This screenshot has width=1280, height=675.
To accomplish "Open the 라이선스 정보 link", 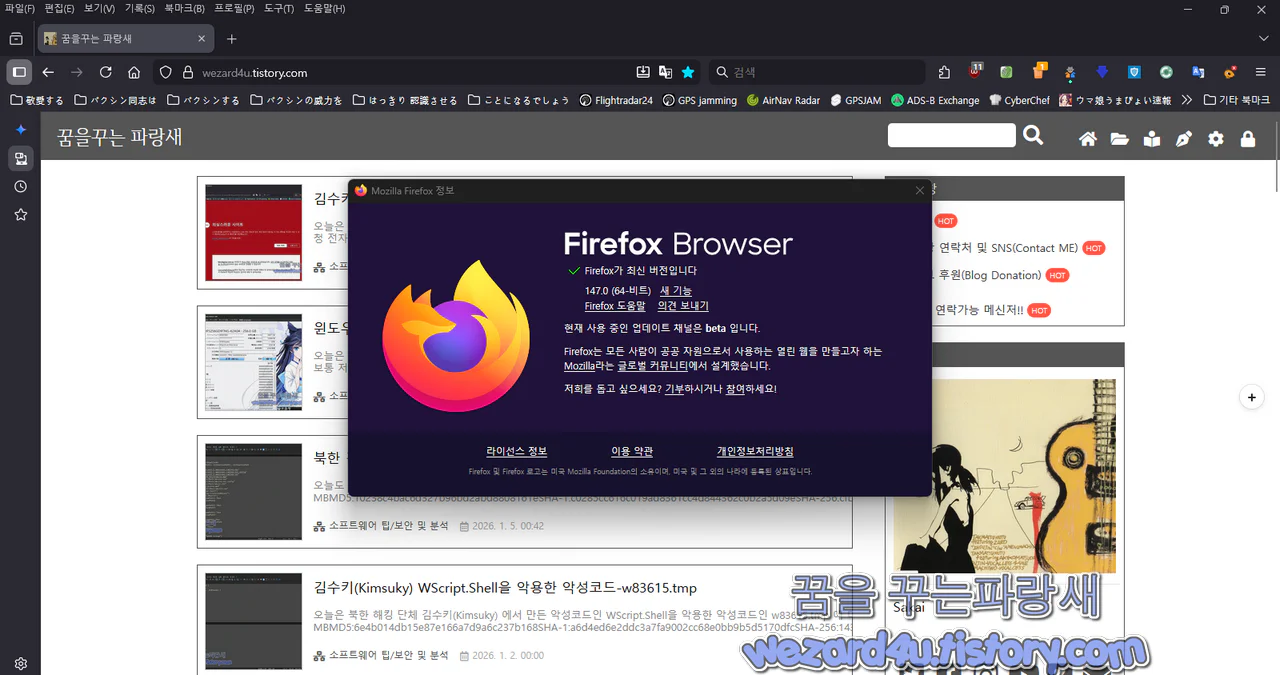I will tap(516, 451).
